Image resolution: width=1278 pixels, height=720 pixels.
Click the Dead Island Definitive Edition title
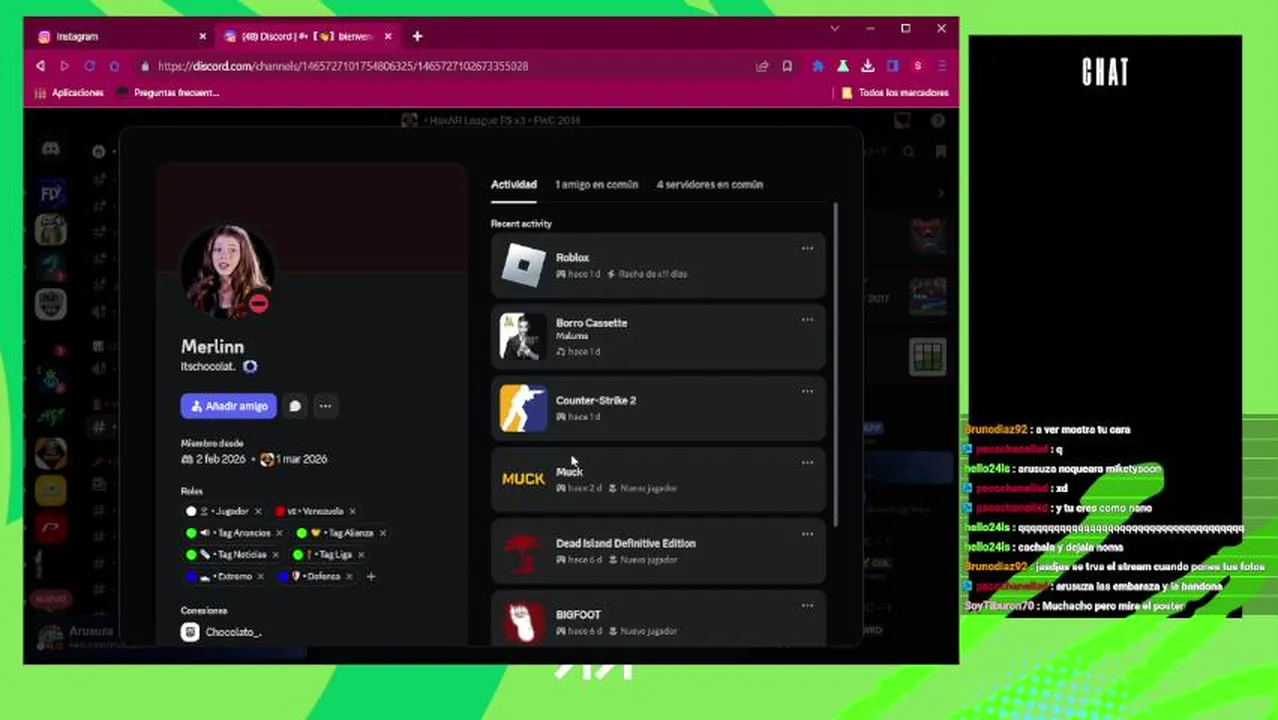(626, 543)
